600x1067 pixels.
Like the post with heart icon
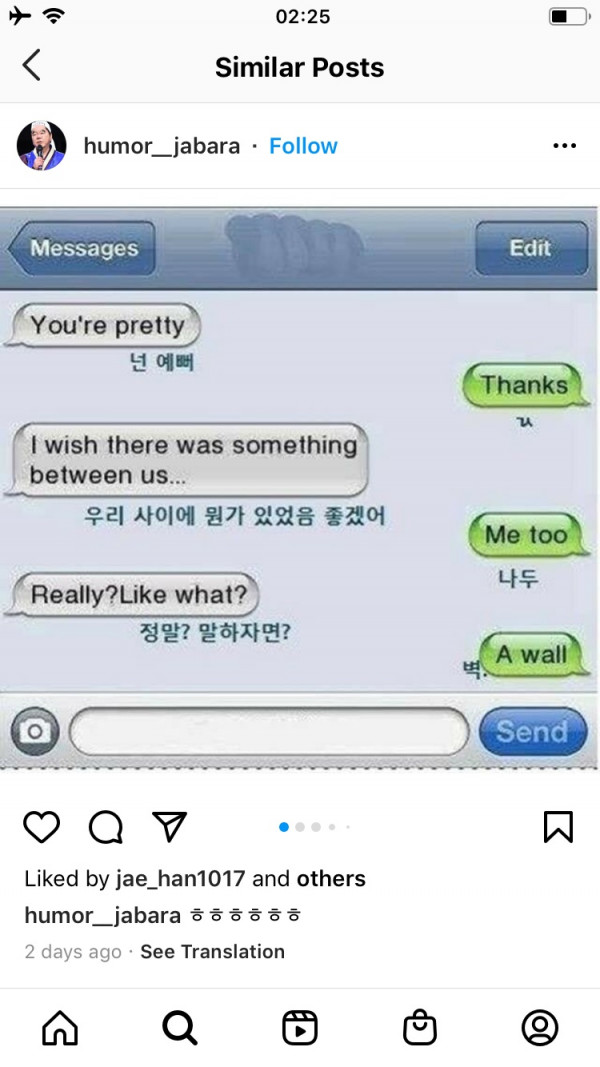coord(41,827)
